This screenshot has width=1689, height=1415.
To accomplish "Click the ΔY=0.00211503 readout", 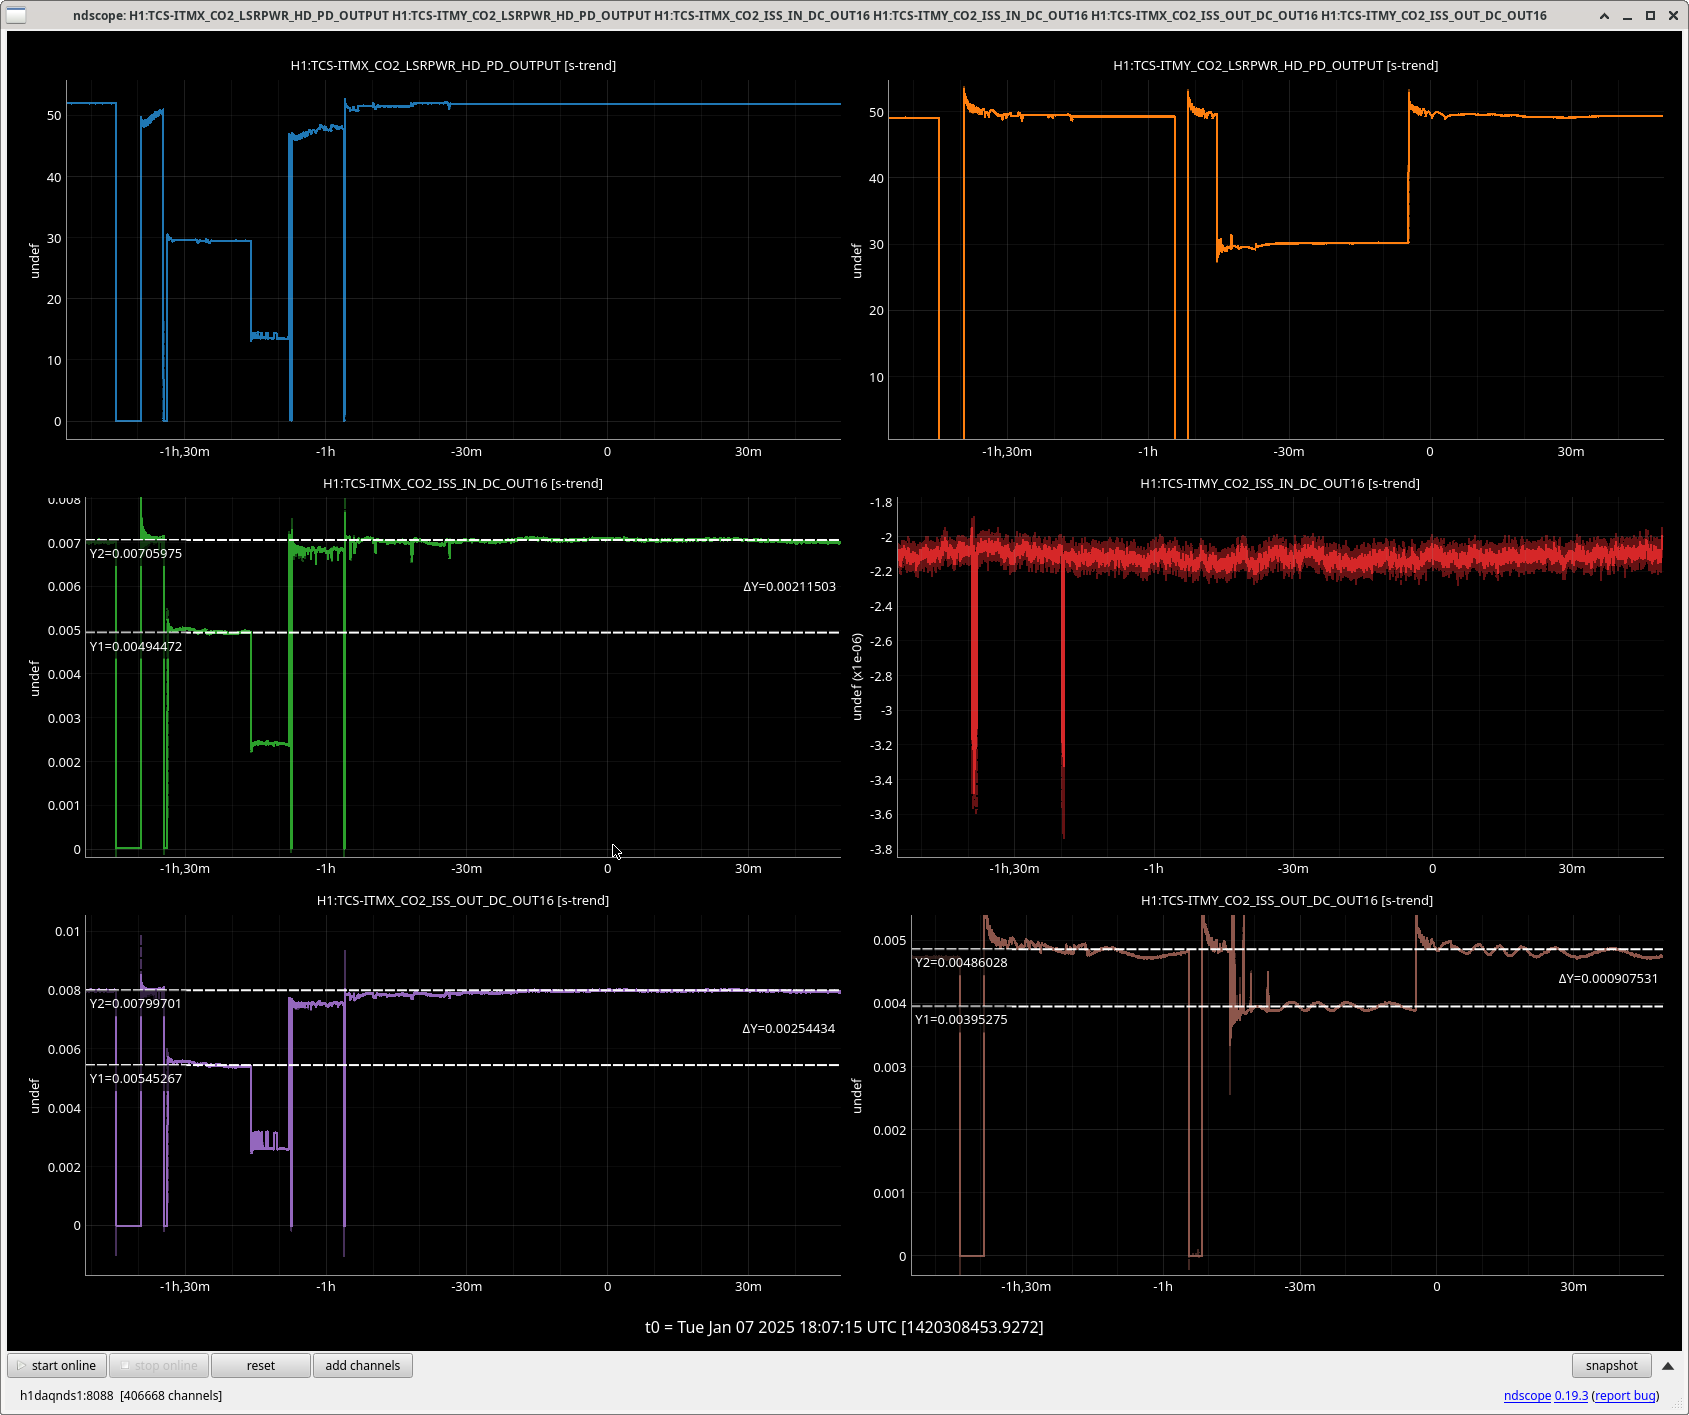I will point(789,586).
